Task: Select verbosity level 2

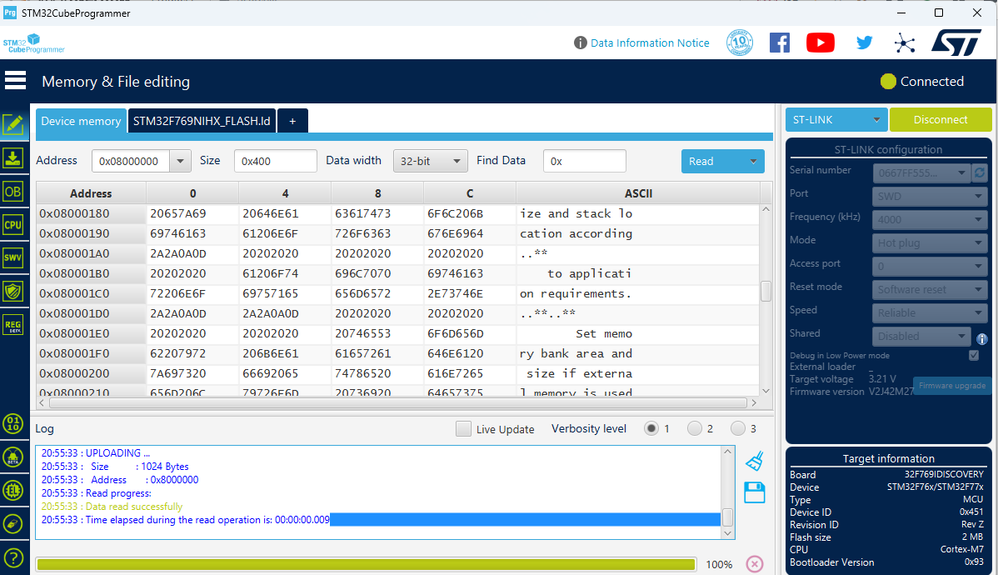Action: pos(694,429)
